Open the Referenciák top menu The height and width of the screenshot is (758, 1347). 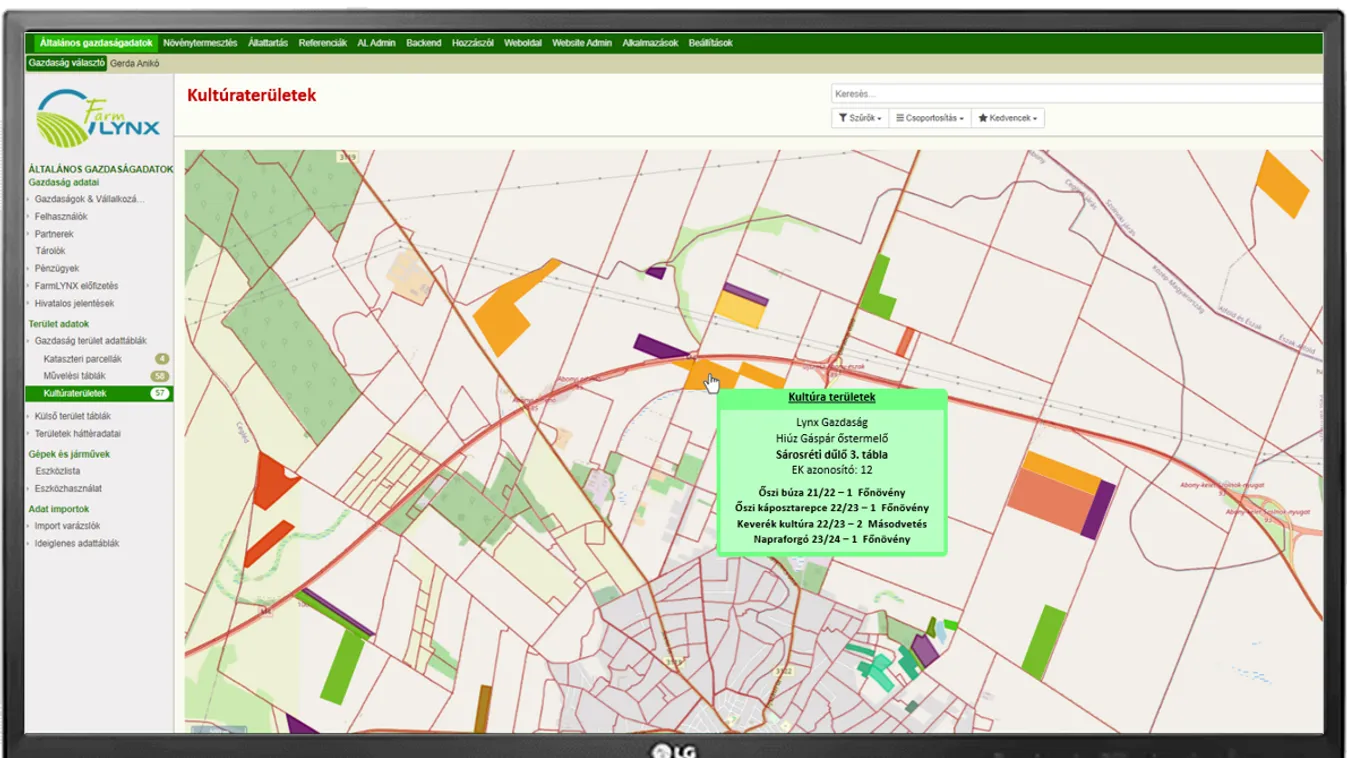(322, 43)
